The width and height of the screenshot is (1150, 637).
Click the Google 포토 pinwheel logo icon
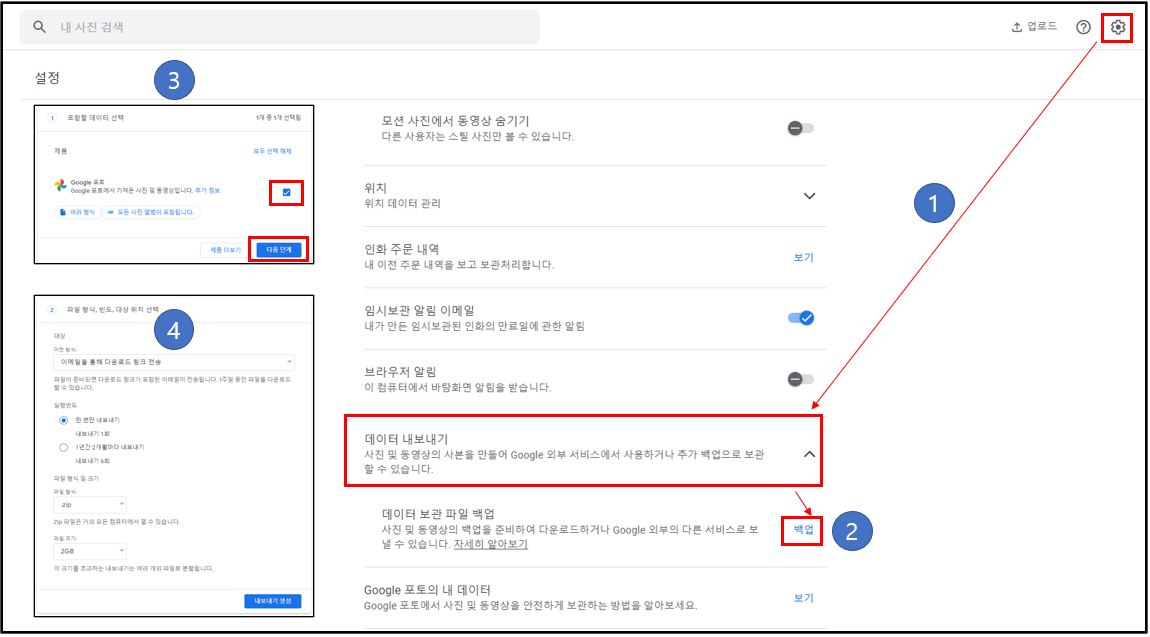tap(58, 185)
